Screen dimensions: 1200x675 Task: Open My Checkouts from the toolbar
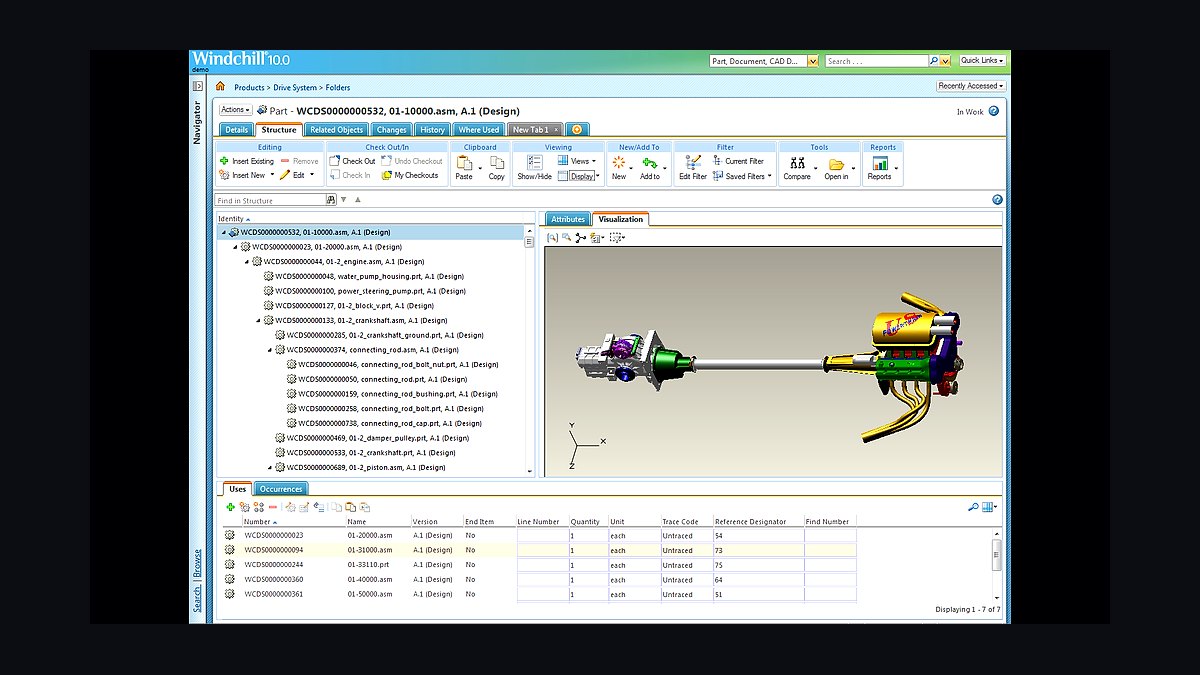410,175
